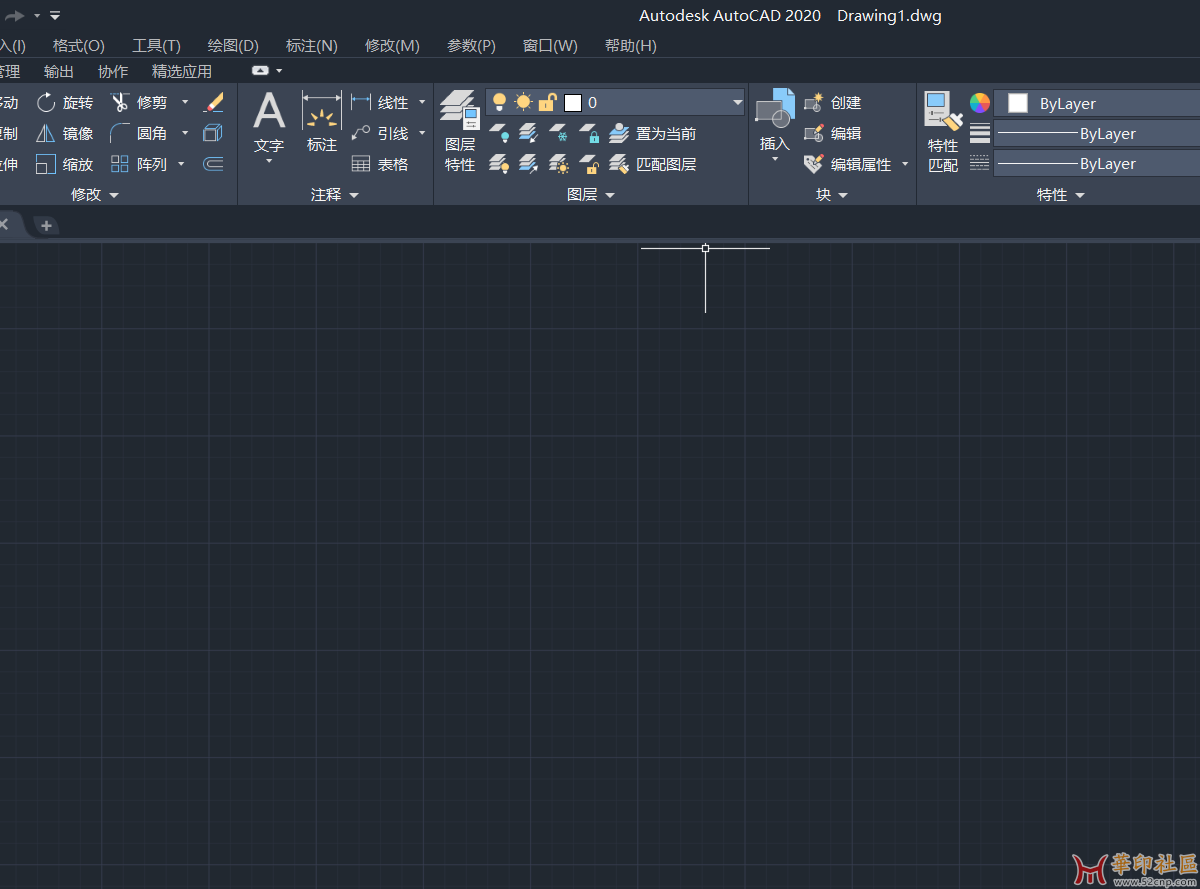Click the Layer Freeze snowflake icon
The image size is (1200, 889).
pyautogui.click(x=559, y=133)
